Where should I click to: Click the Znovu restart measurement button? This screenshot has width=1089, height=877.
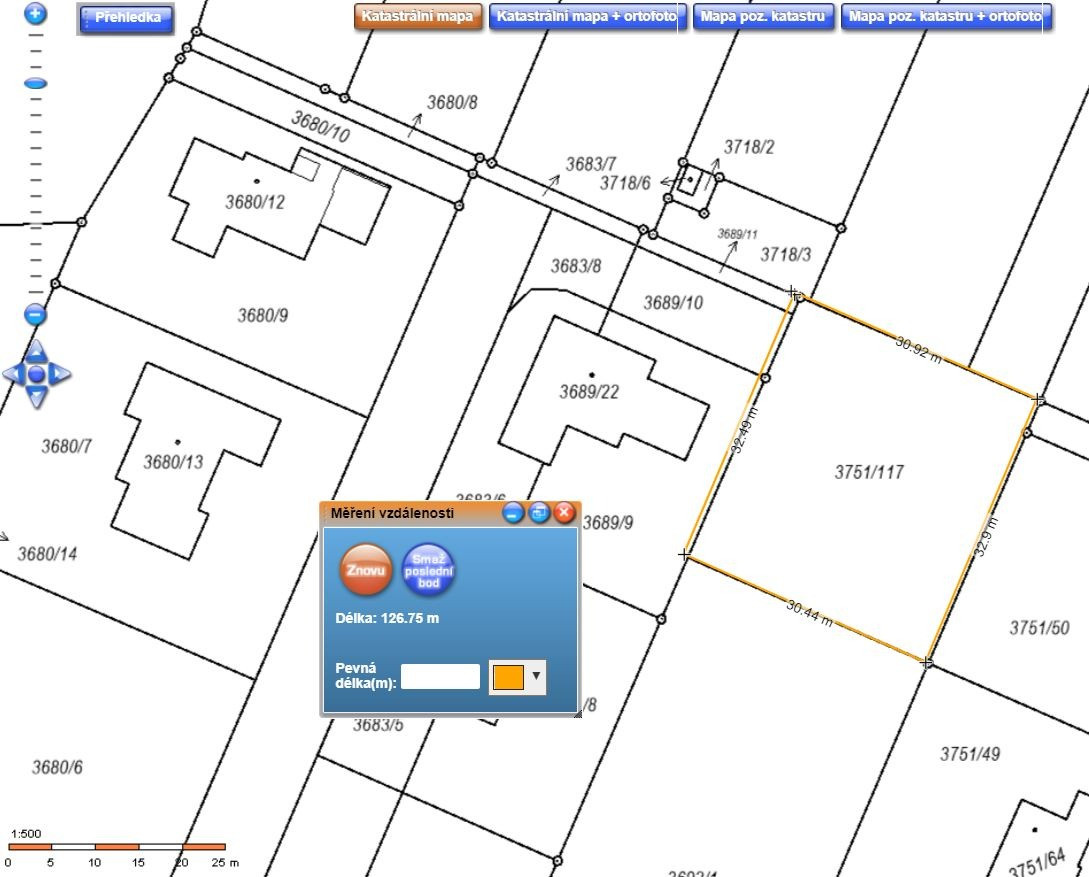pos(366,570)
